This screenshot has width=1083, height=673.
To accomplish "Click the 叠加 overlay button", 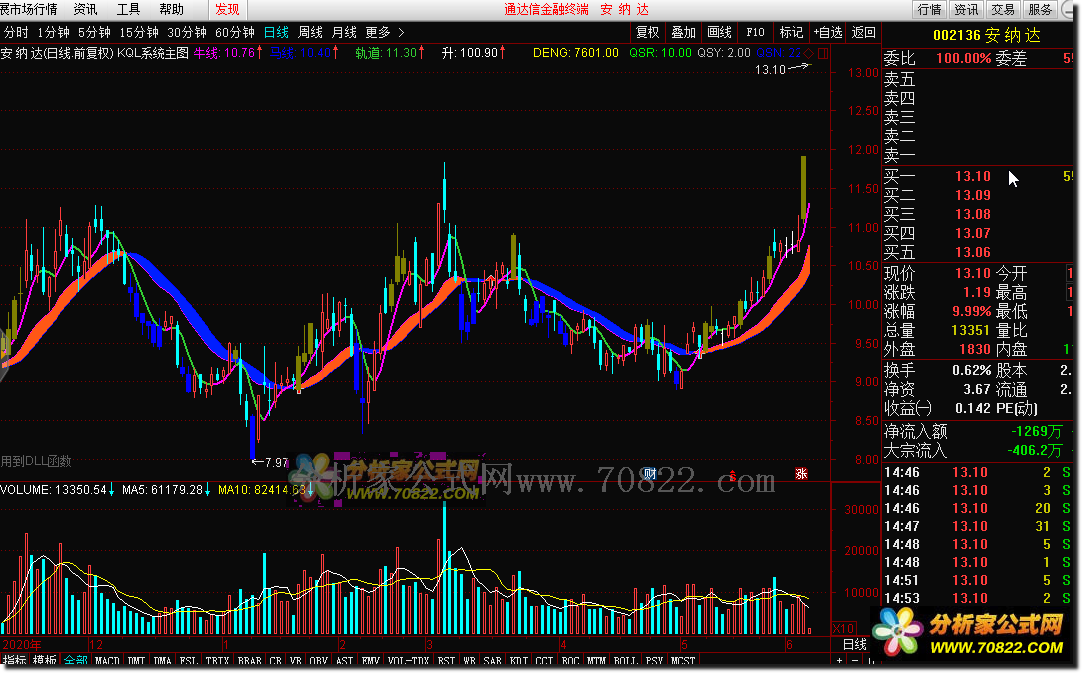I will pyautogui.click(x=683, y=32).
